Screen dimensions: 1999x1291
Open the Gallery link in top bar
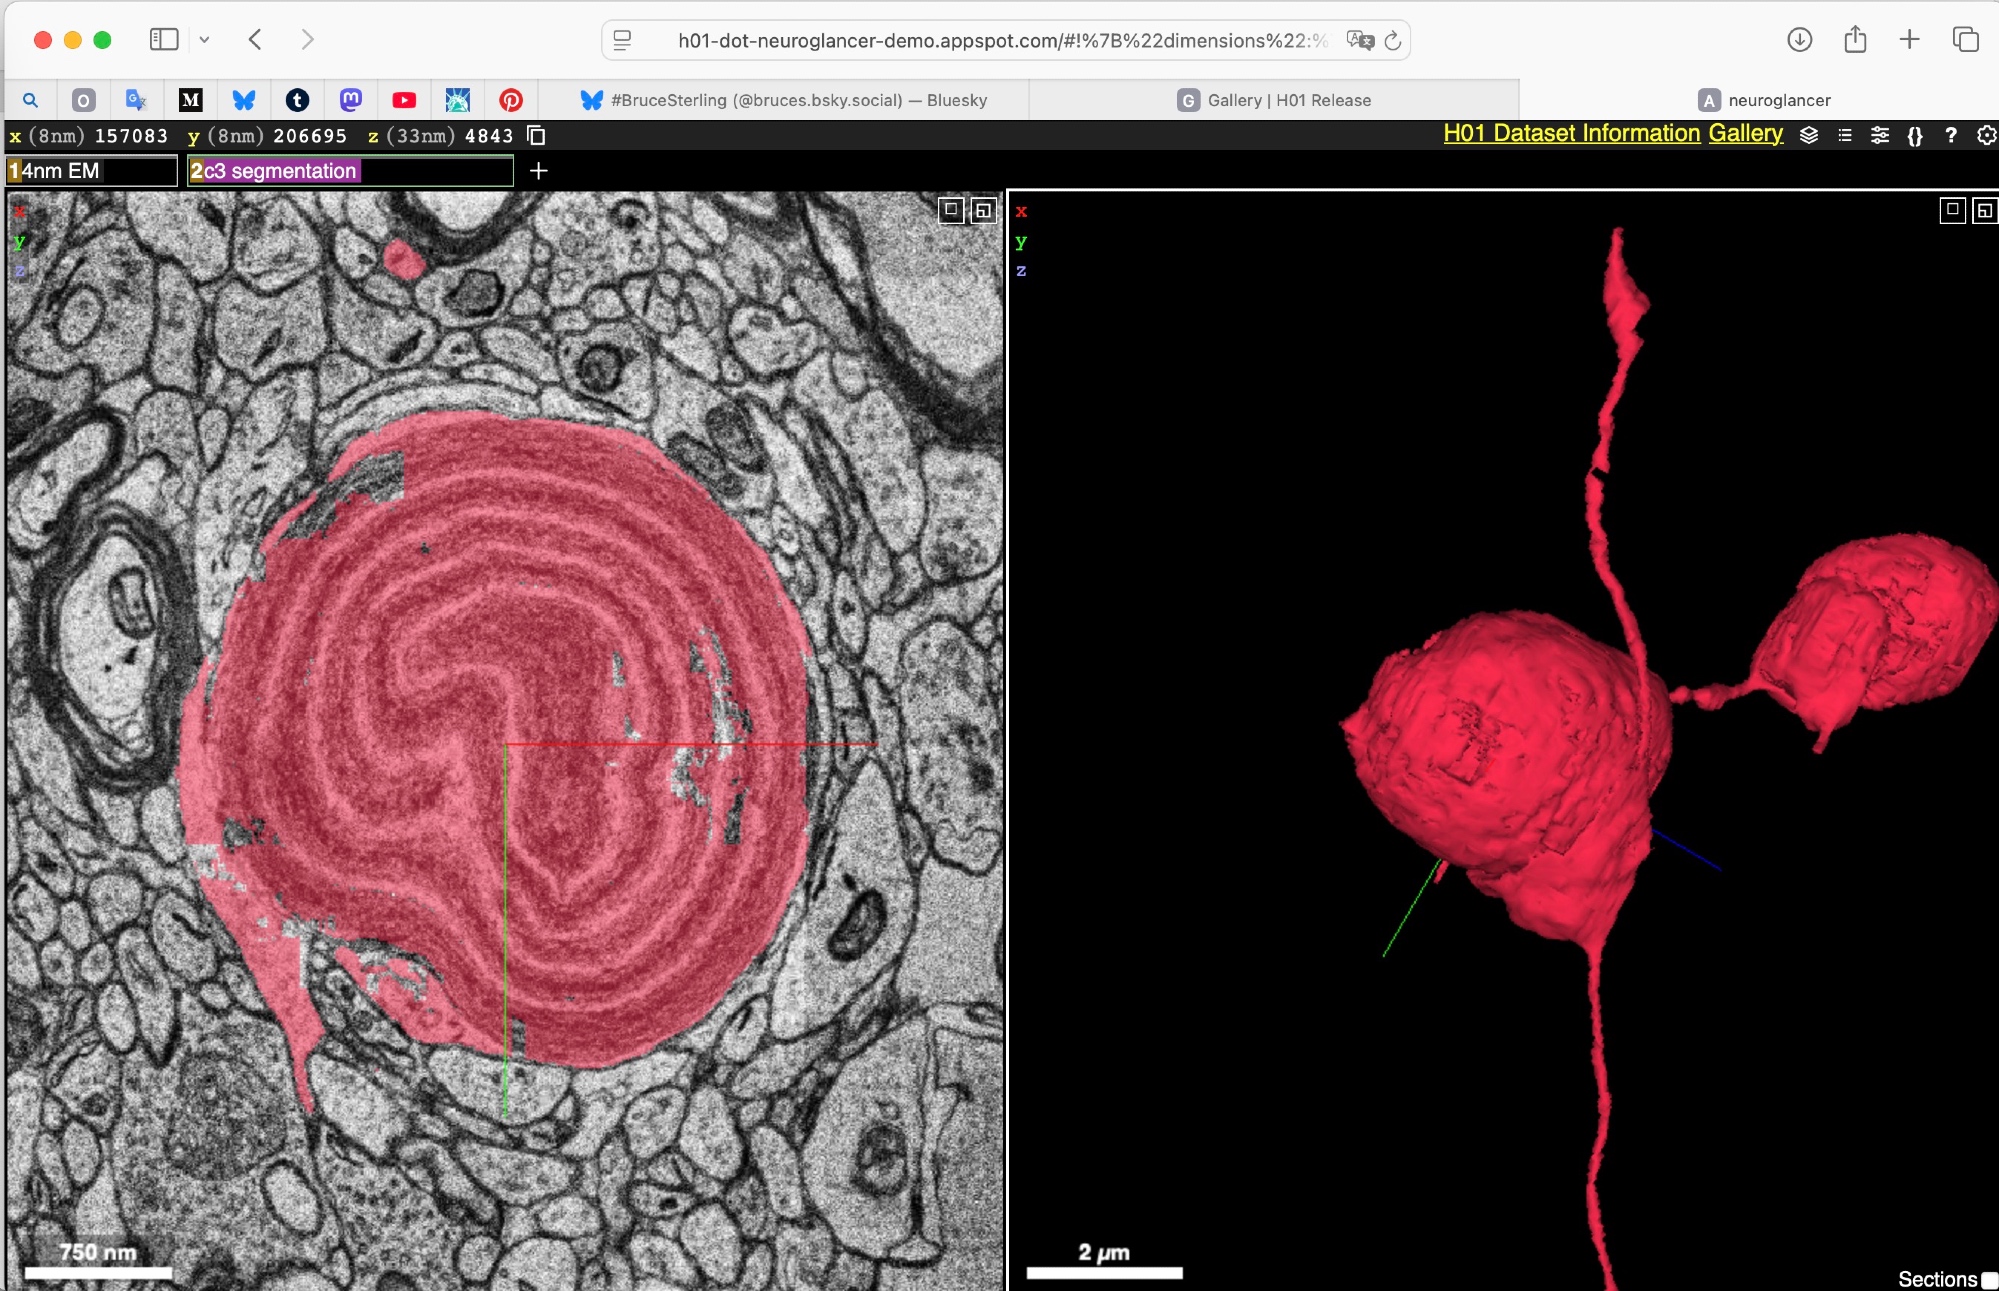[1745, 134]
